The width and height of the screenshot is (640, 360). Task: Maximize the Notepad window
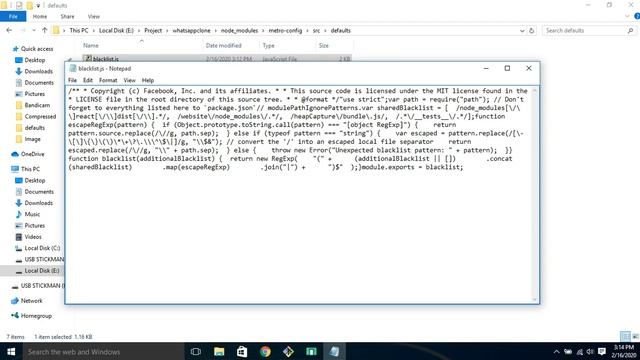pos(507,68)
